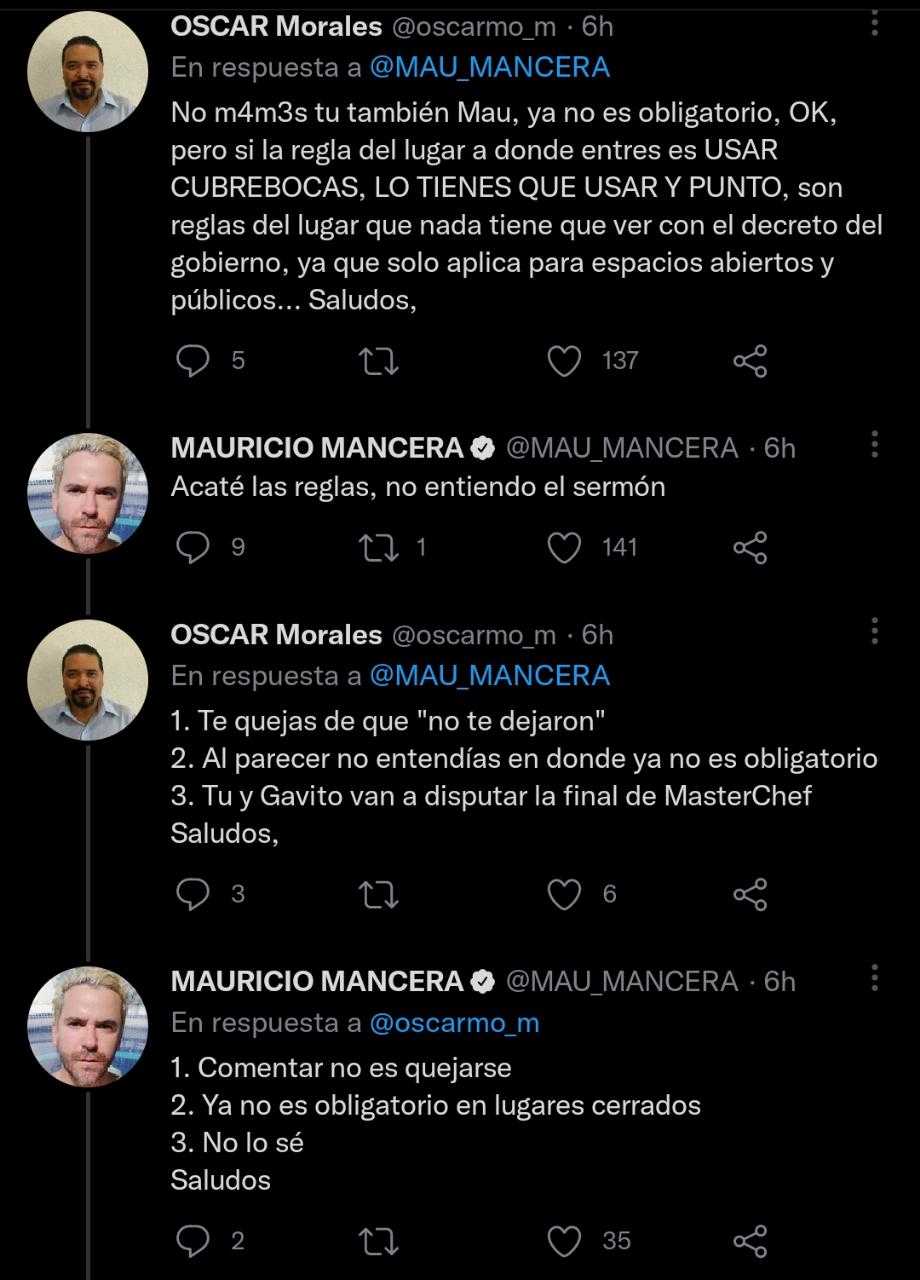The image size is (920, 1280).
Task: Open more options on the MasterChef tweet
Action: (875, 631)
